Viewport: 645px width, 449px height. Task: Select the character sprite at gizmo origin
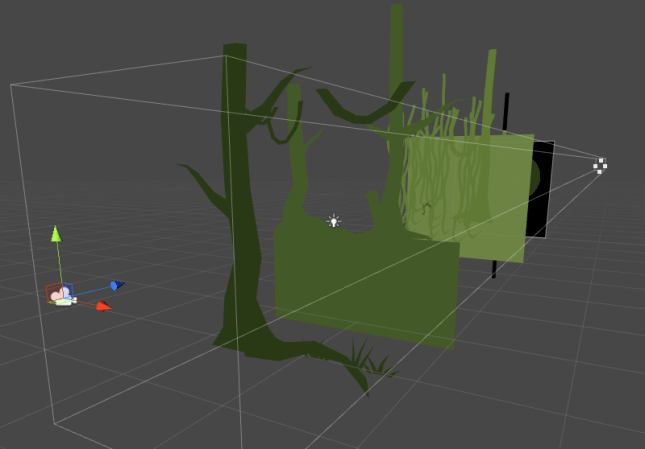(62, 295)
